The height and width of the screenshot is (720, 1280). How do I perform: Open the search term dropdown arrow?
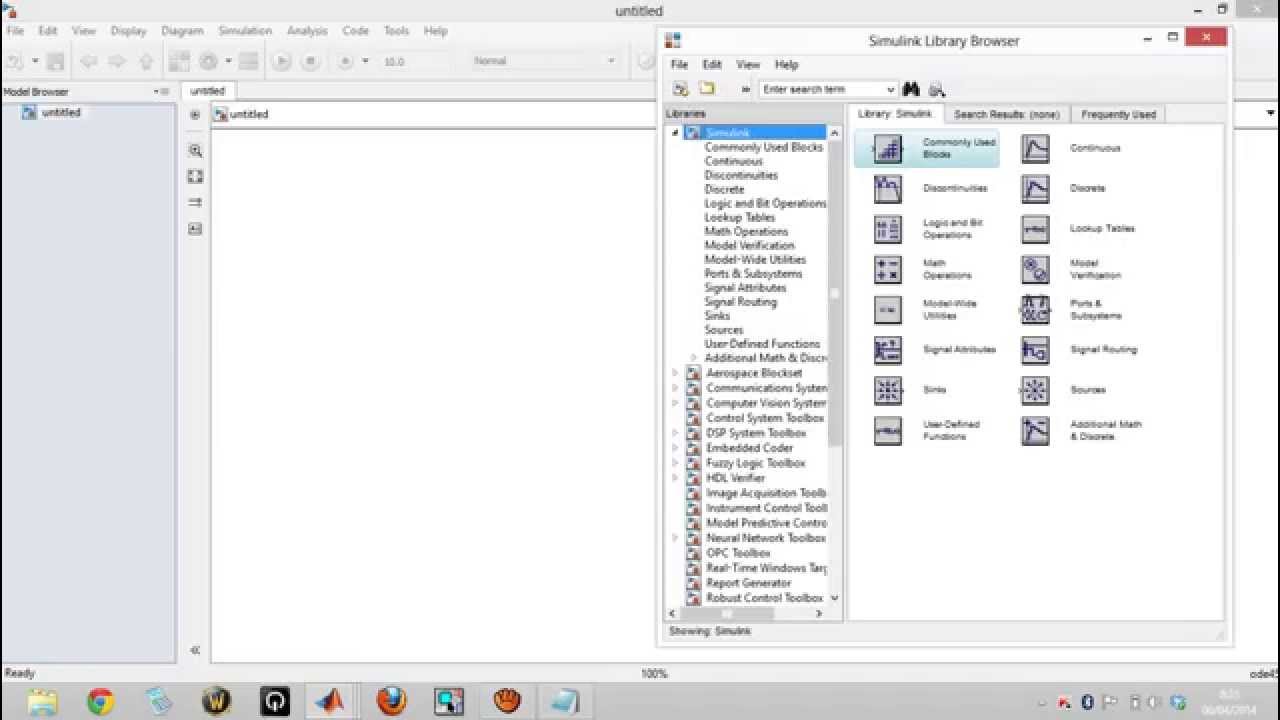click(890, 89)
